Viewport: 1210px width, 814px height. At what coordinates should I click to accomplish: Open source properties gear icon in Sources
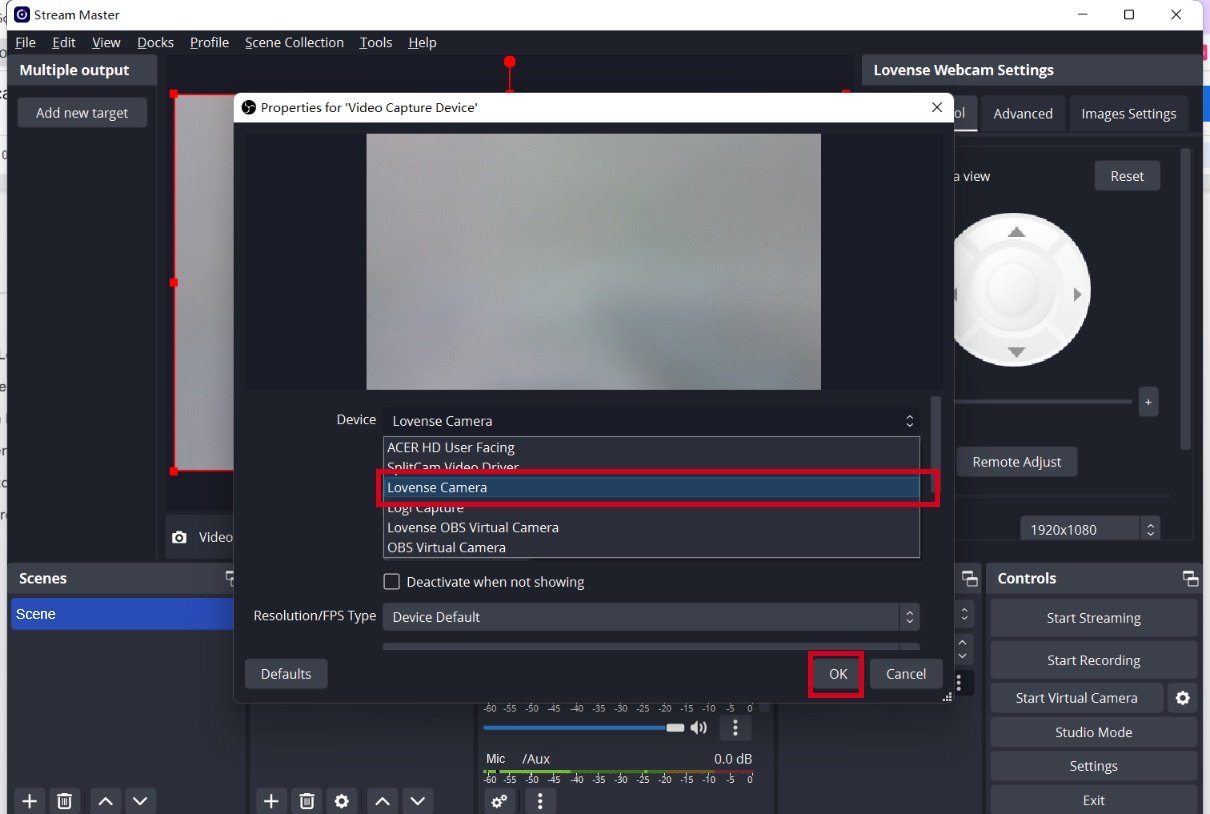coord(342,801)
